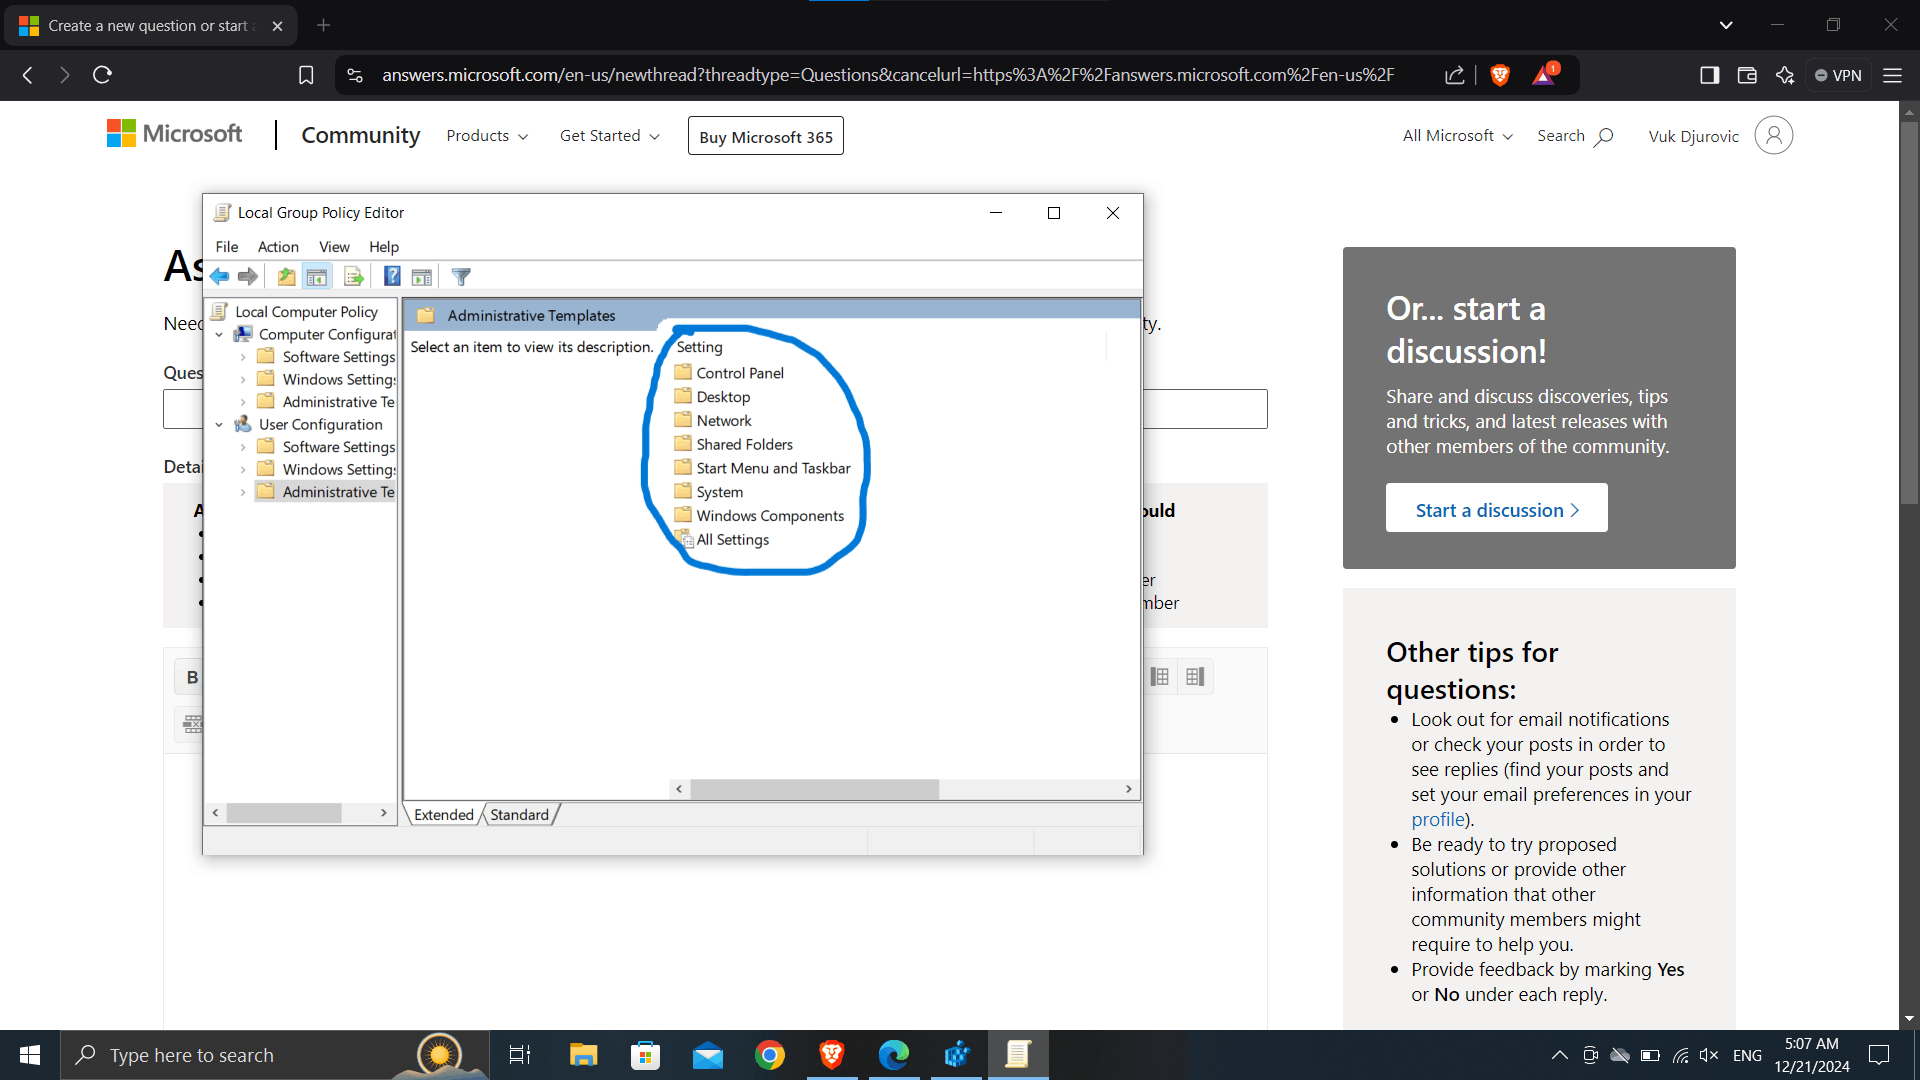
Task: Open the Products dropdown
Action: pos(487,136)
